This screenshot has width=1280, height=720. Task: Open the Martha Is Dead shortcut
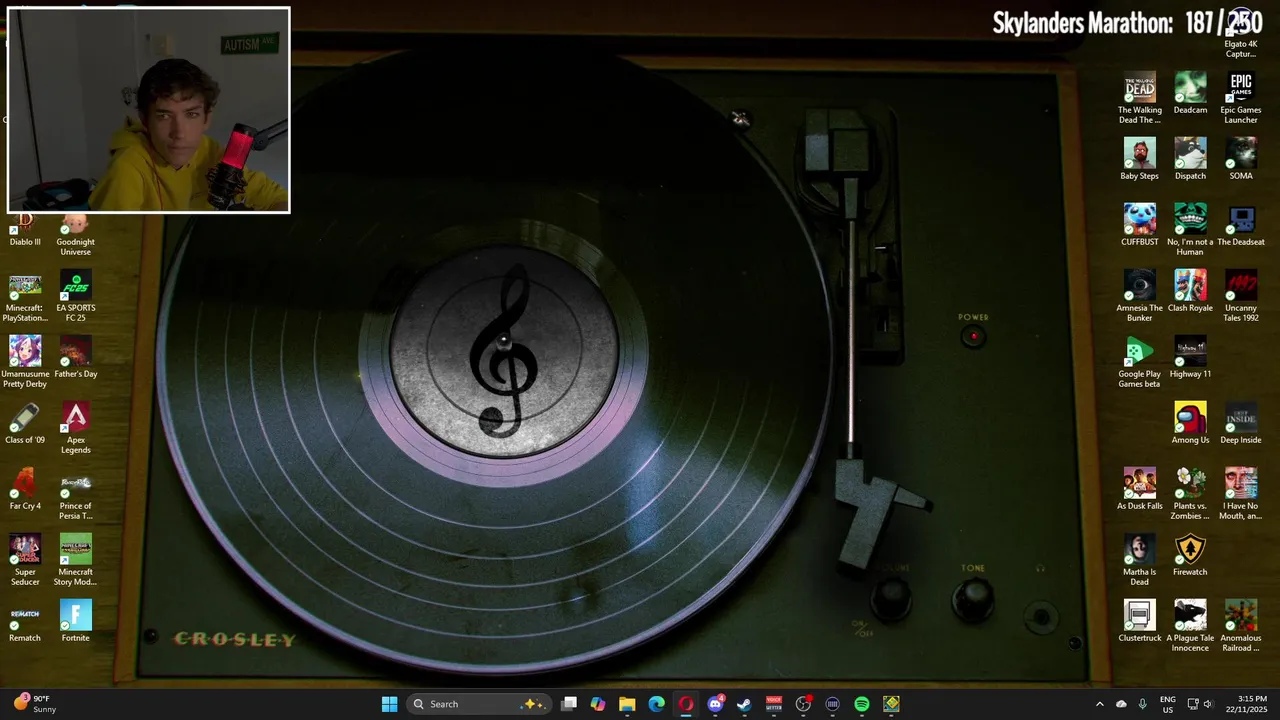tap(1140, 560)
